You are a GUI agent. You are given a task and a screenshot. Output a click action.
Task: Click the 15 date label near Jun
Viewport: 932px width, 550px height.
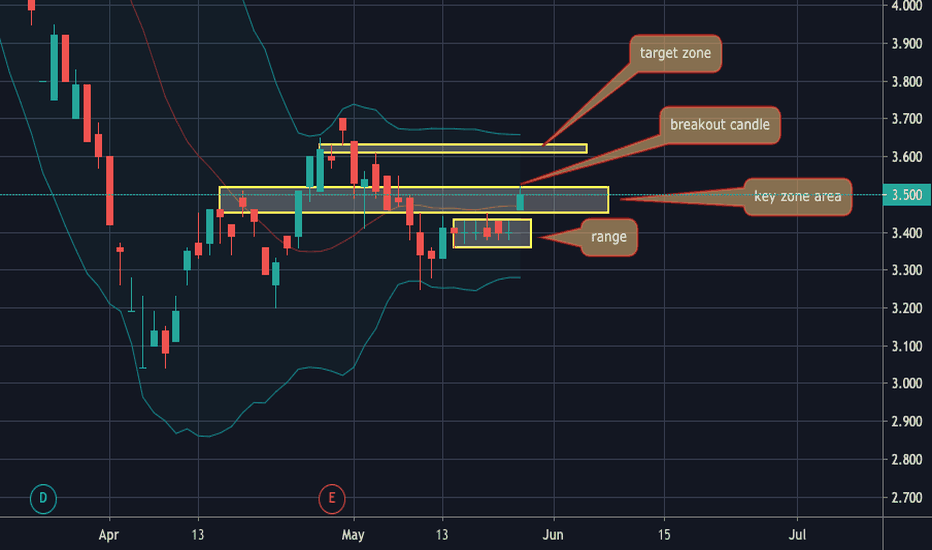(664, 535)
